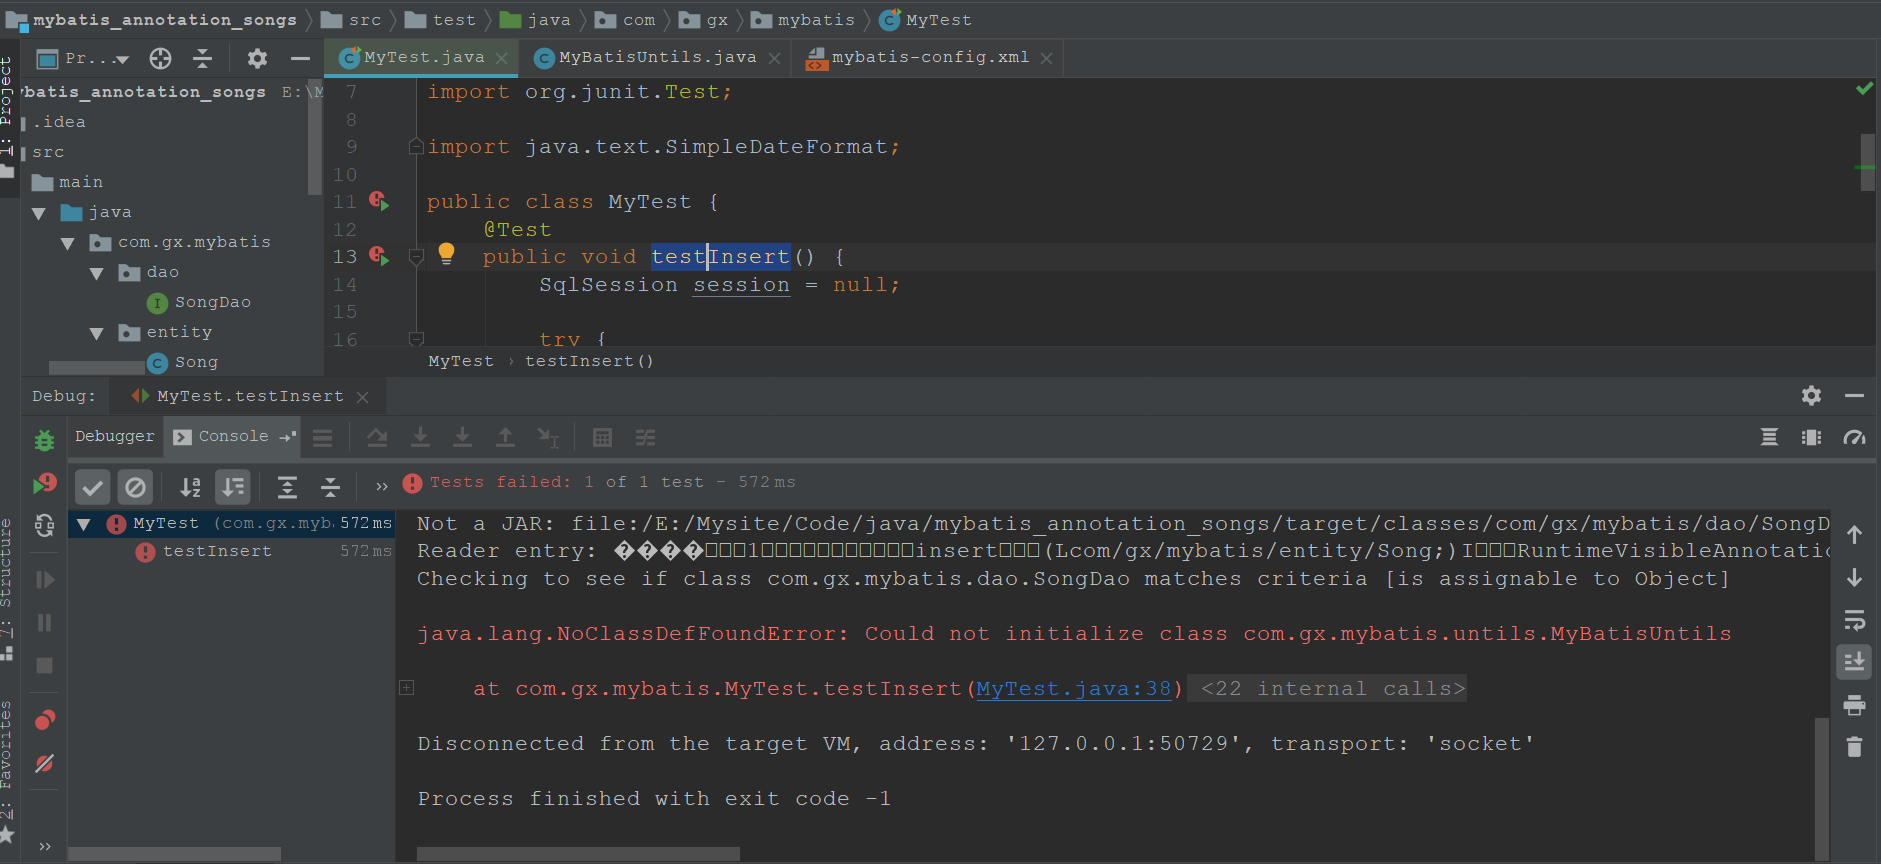Collapse the entity package
The width and height of the screenshot is (1881, 864).
96,333
